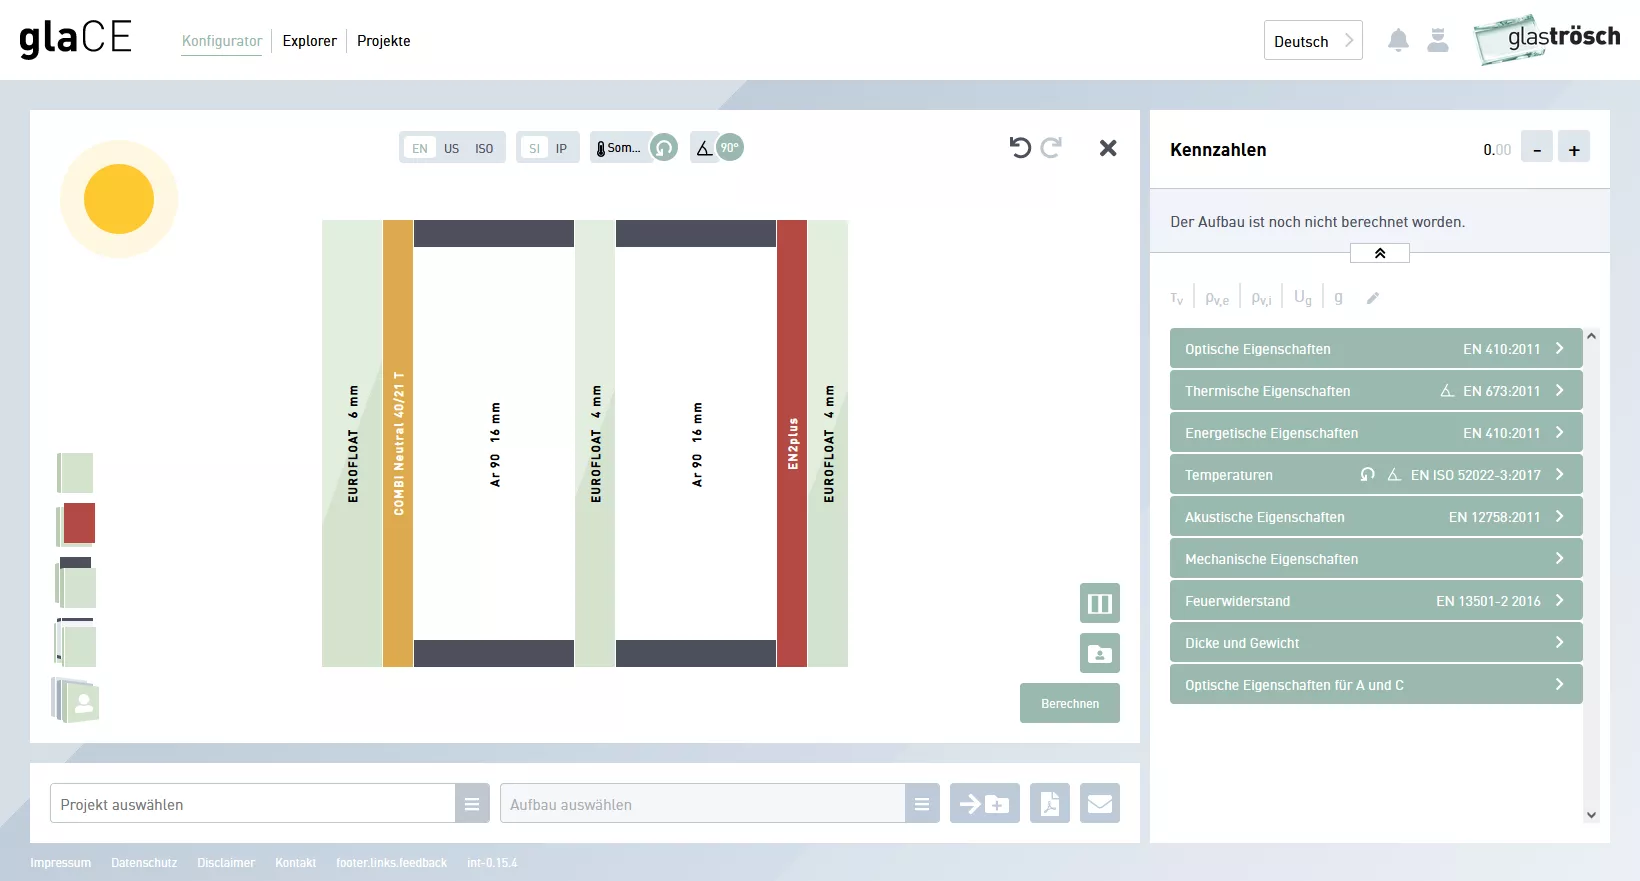Click the add to project folder icon
The height and width of the screenshot is (881, 1640).
pyautogui.click(x=985, y=803)
